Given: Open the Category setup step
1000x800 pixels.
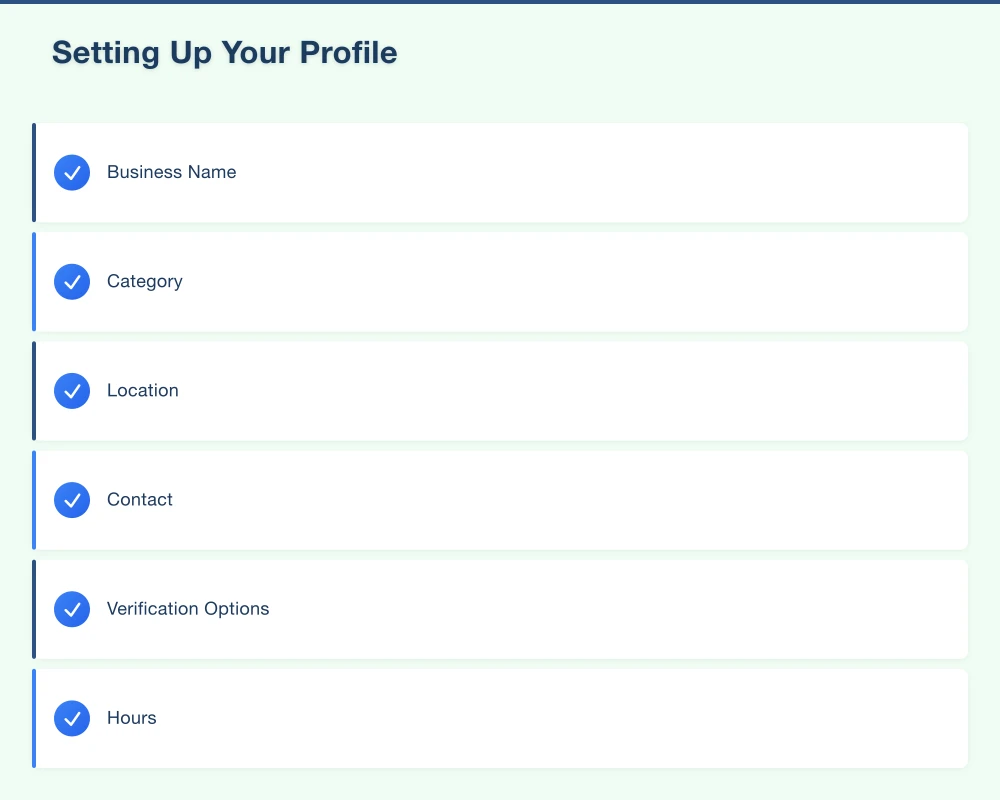Looking at the screenshot, I should click(500, 281).
